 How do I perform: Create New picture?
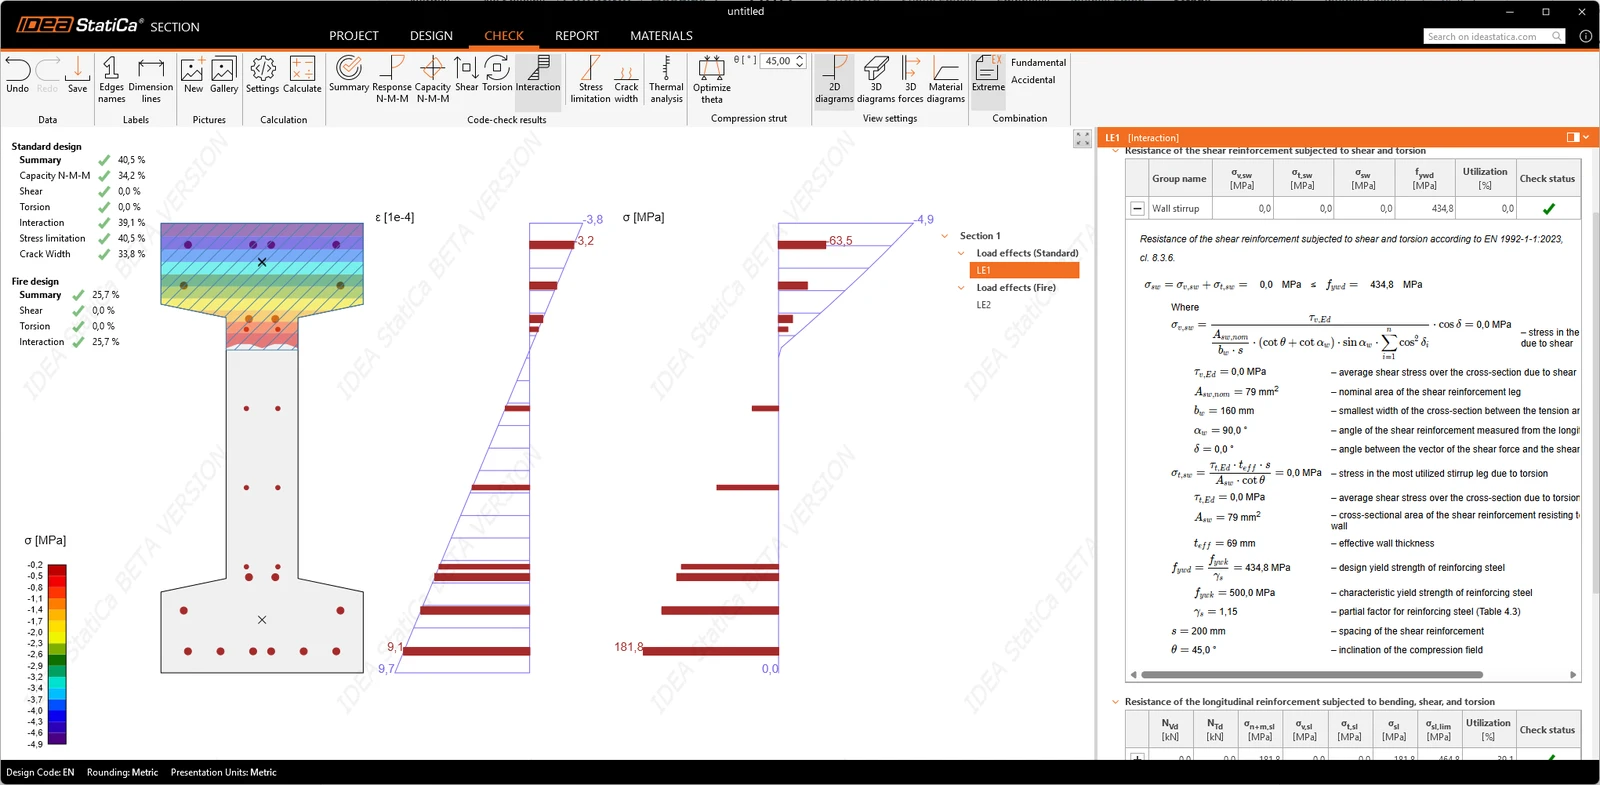[x=193, y=75]
